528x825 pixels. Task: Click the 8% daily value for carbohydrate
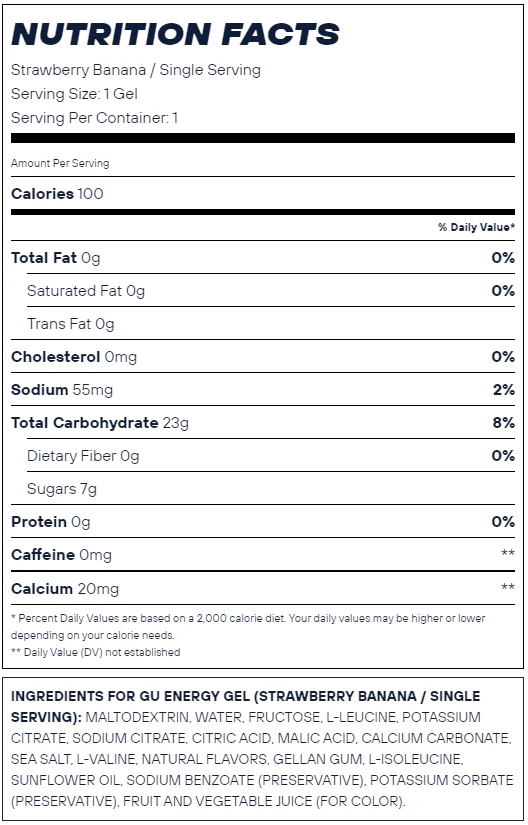(x=503, y=422)
